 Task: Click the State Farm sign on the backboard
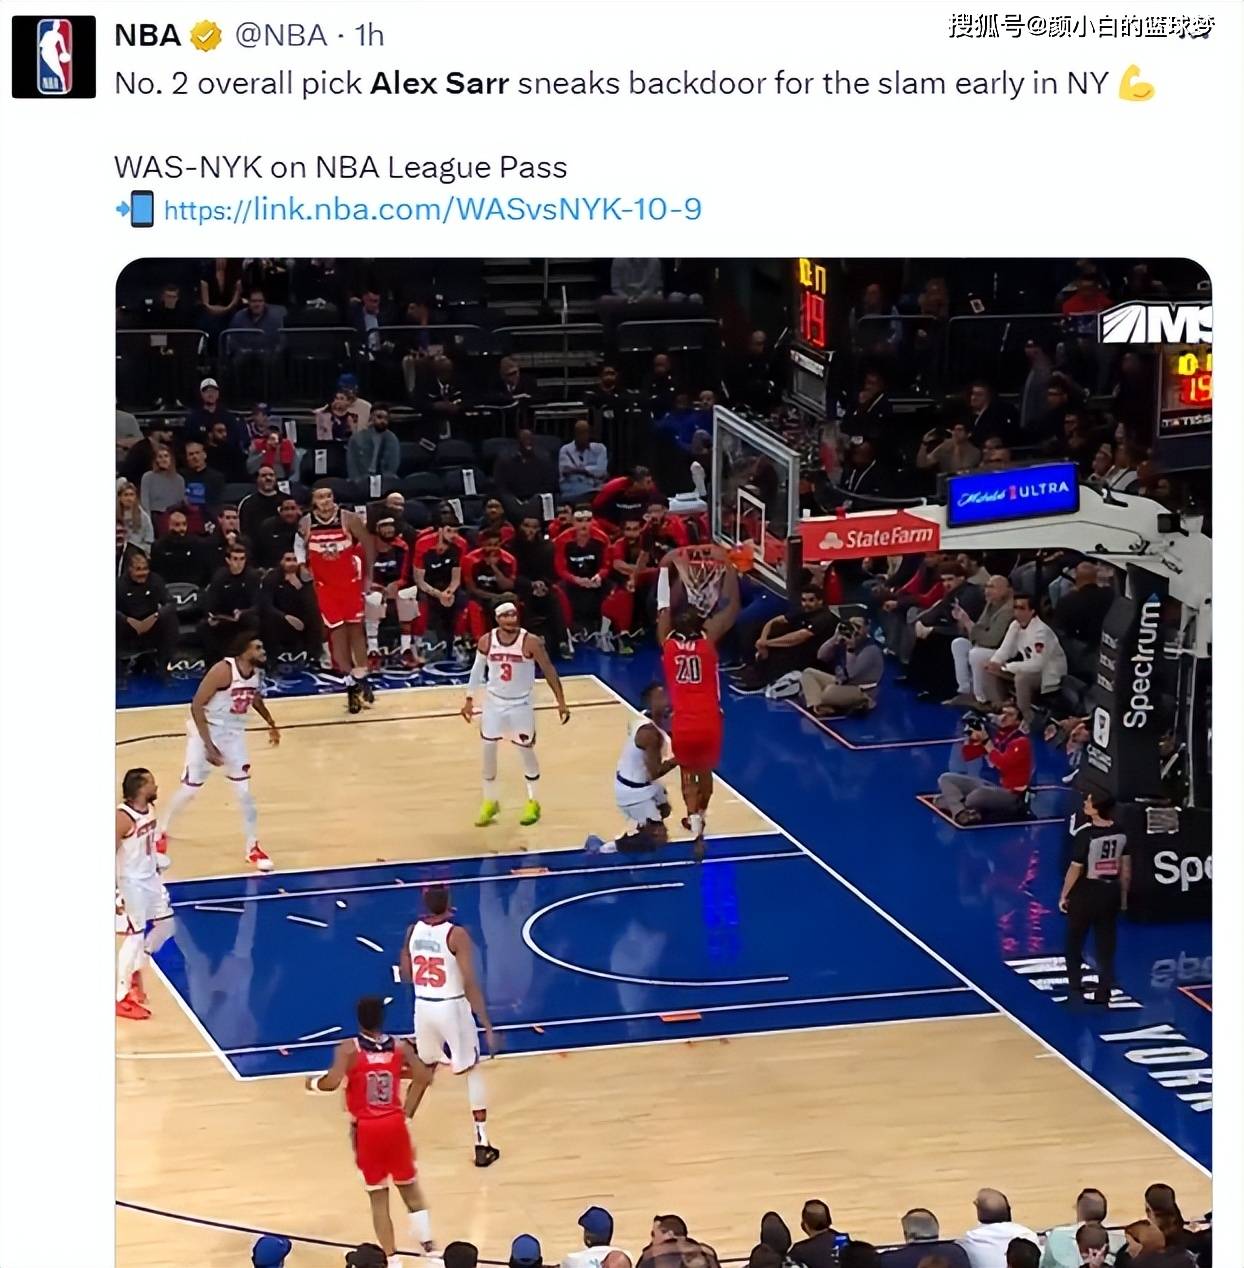(x=870, y=538)
